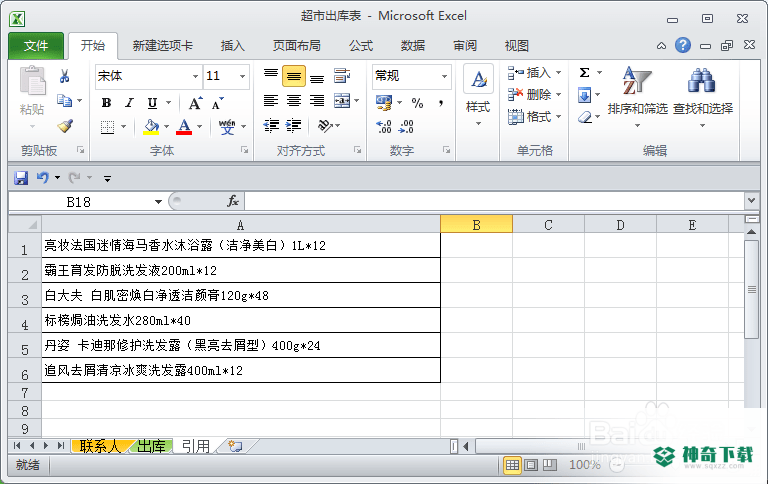Increase font size with large A icon
This screenshot has width=768, height=484.
pyautogui.click(x=195, y=103)
